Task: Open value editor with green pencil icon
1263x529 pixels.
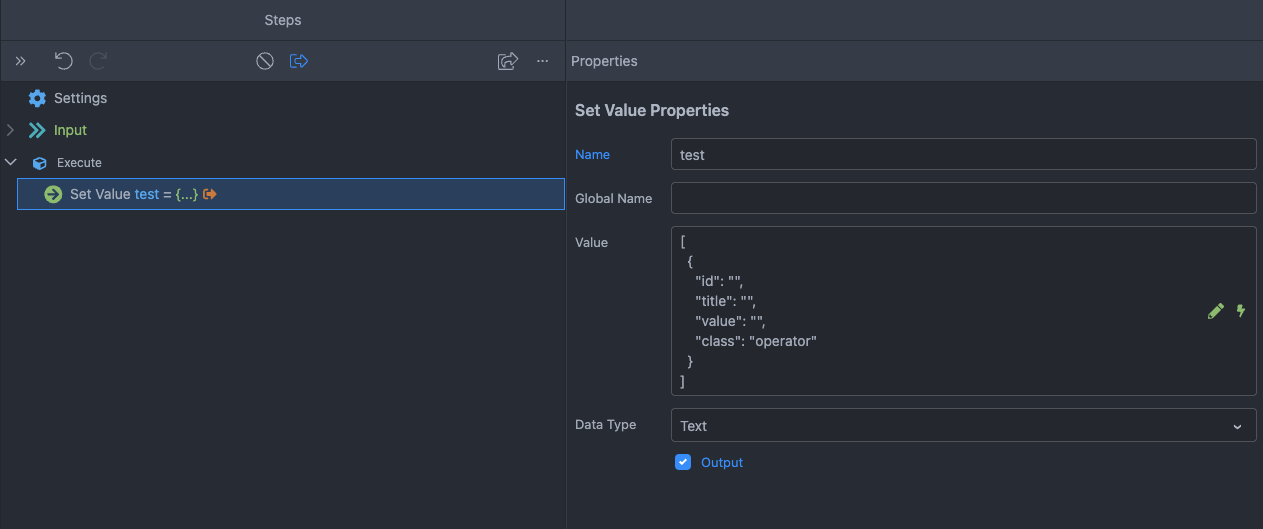Action: [1216, 311]
